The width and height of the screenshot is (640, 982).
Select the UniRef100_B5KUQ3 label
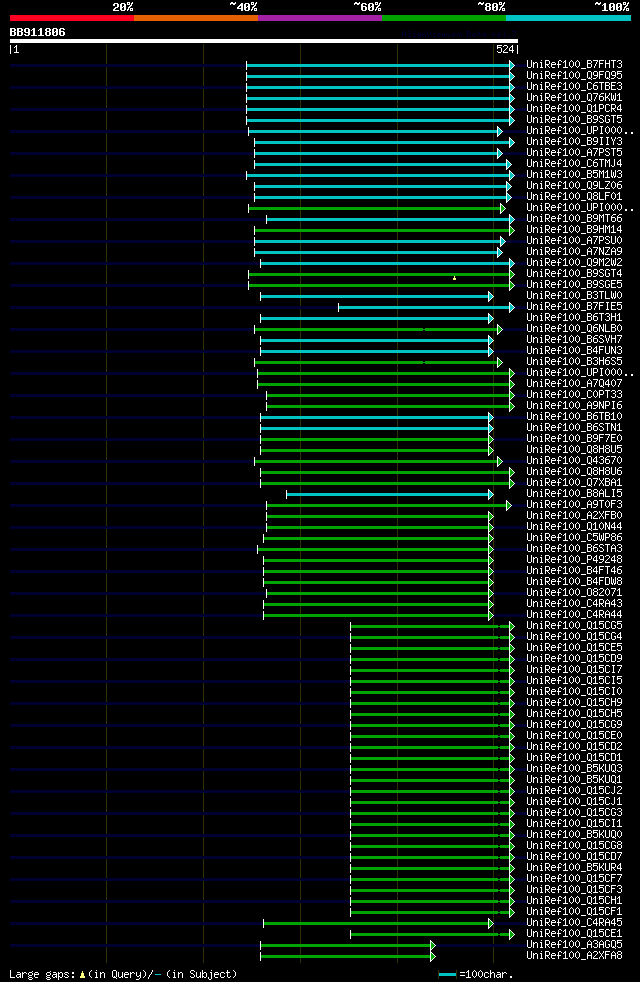(x=574, y=768)
